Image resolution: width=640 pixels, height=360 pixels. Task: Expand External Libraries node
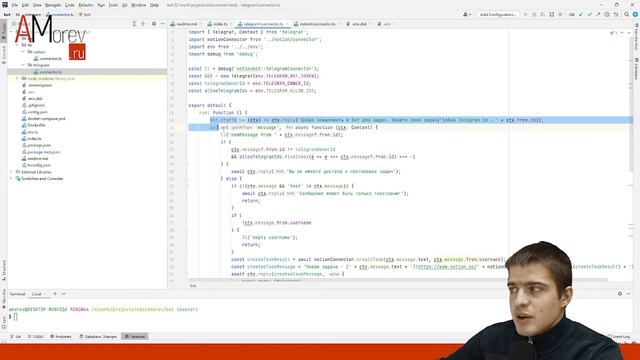point(11,172)
